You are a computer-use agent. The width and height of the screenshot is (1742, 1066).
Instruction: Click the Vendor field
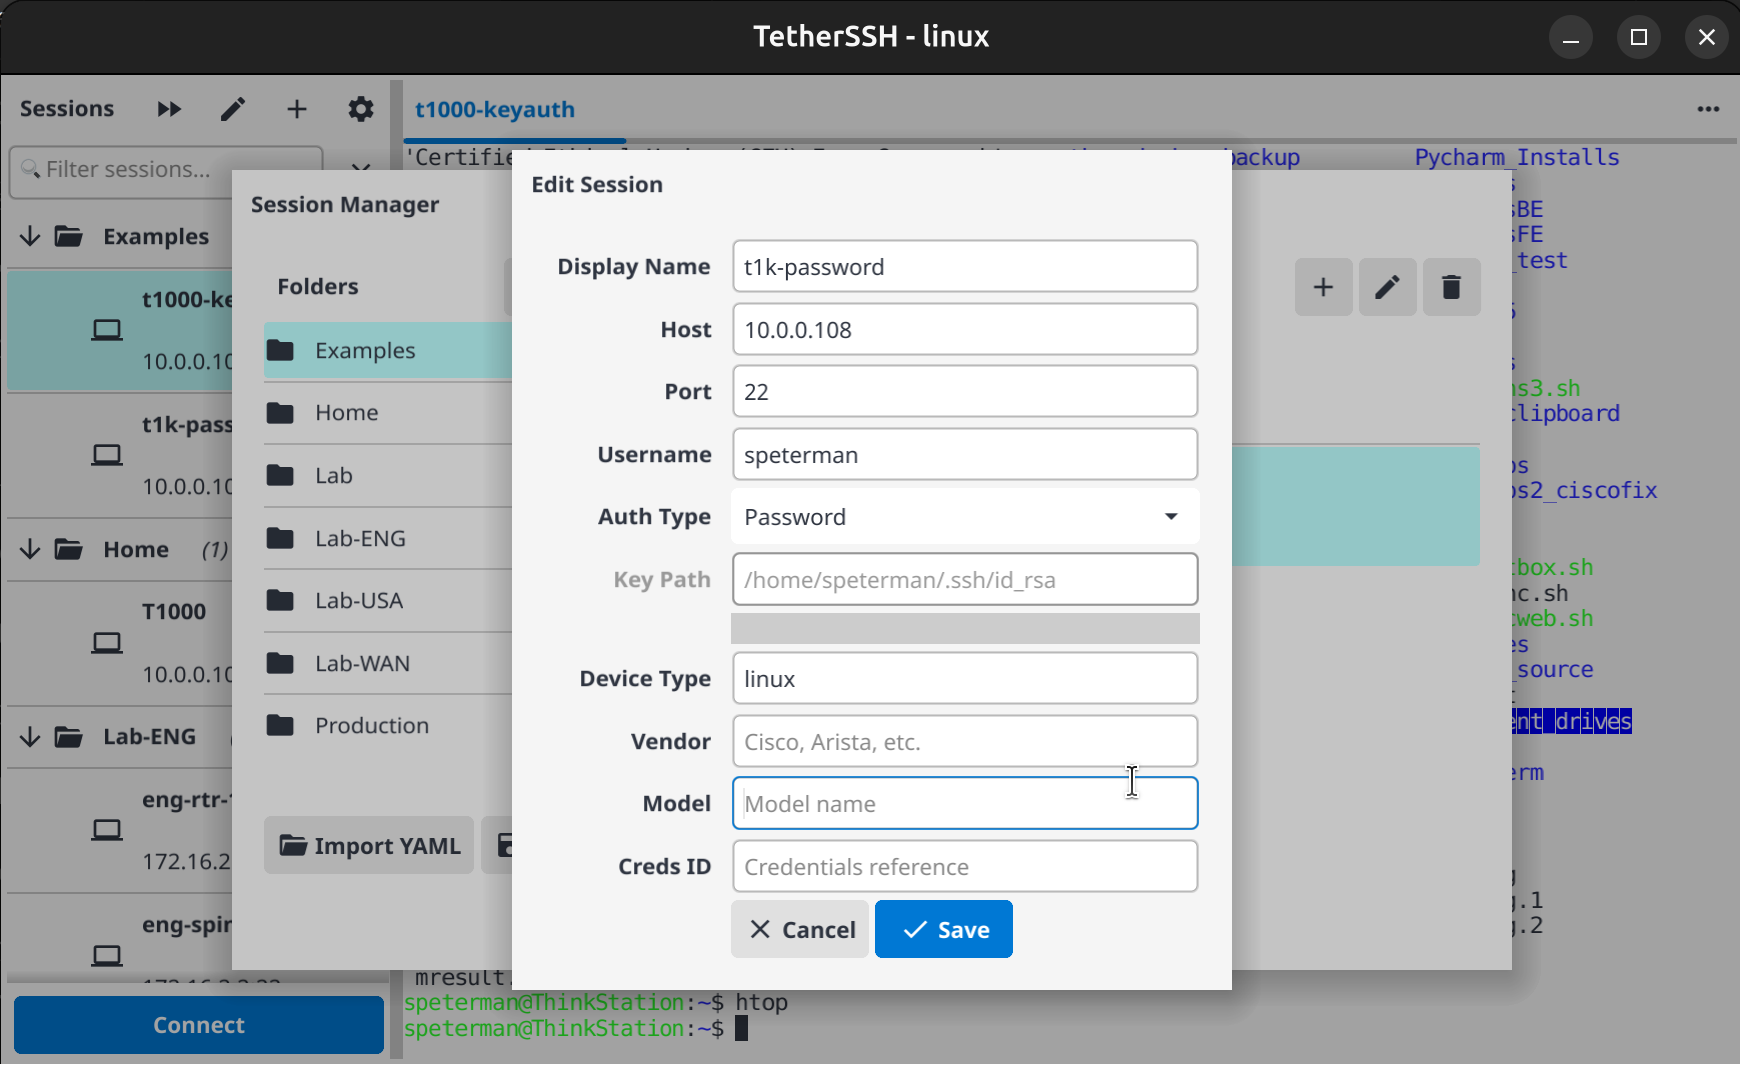(x=965, y=741)
